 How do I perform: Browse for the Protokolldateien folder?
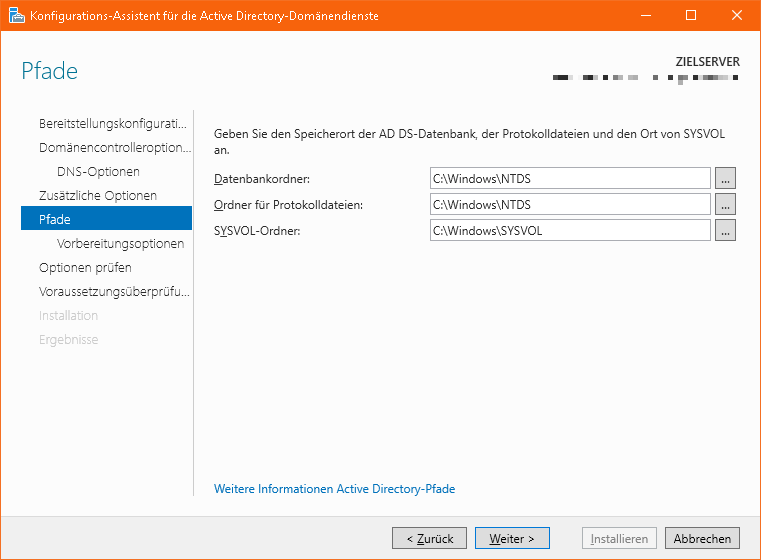click(726, 205)
